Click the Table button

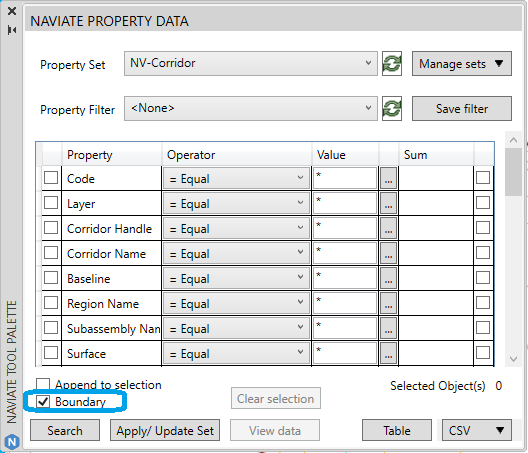tap(397, 430)
